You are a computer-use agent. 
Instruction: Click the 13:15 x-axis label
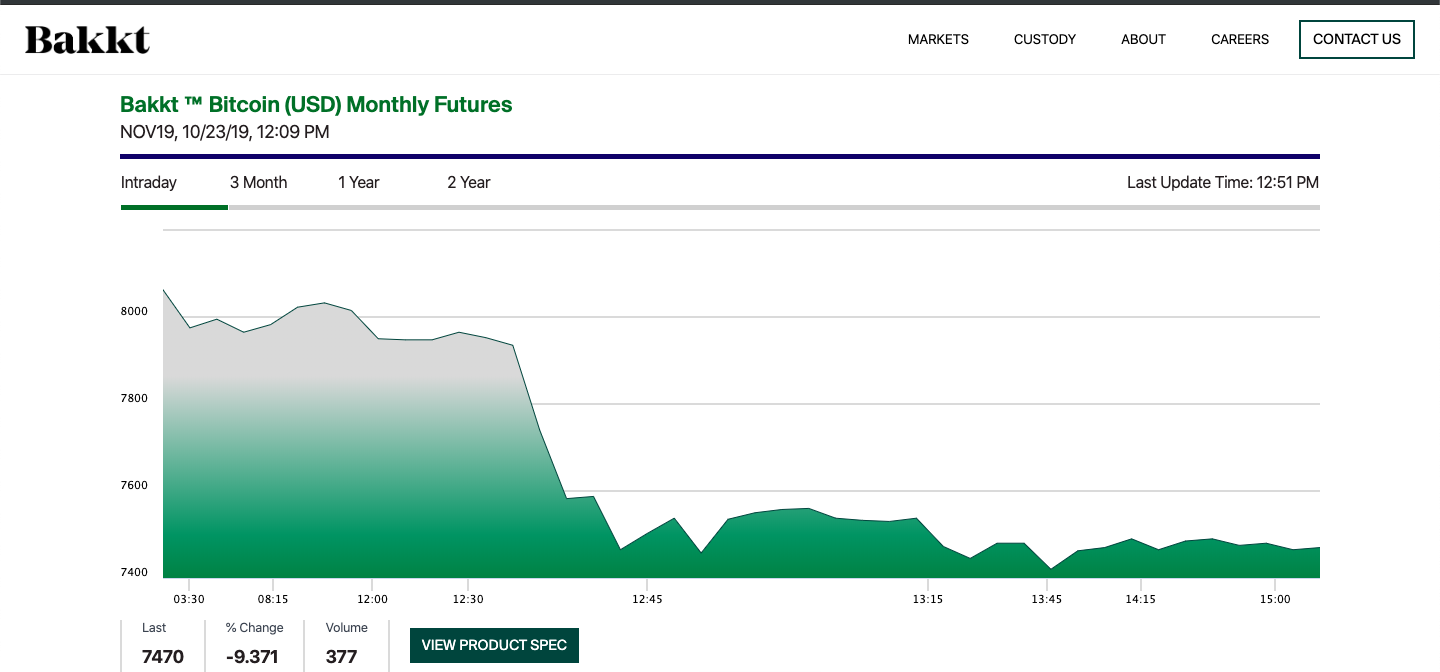tap(928, 599)
